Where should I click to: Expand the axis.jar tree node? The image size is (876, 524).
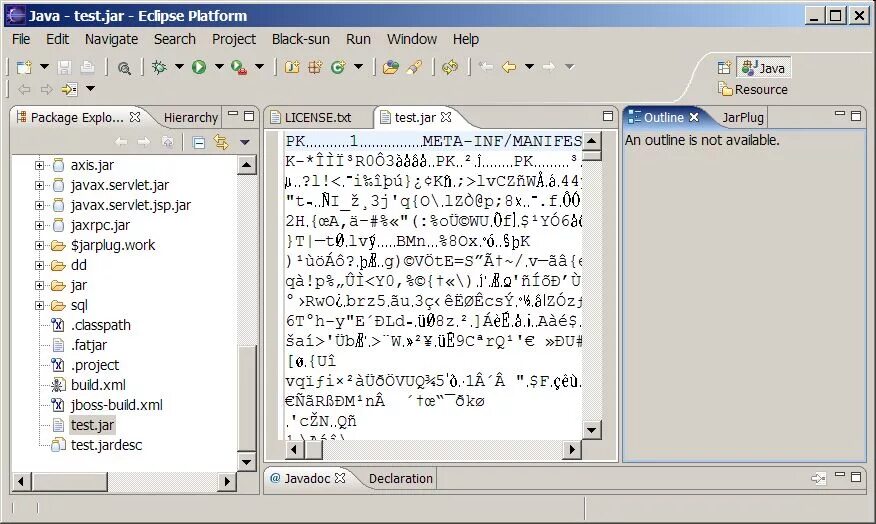39,165
